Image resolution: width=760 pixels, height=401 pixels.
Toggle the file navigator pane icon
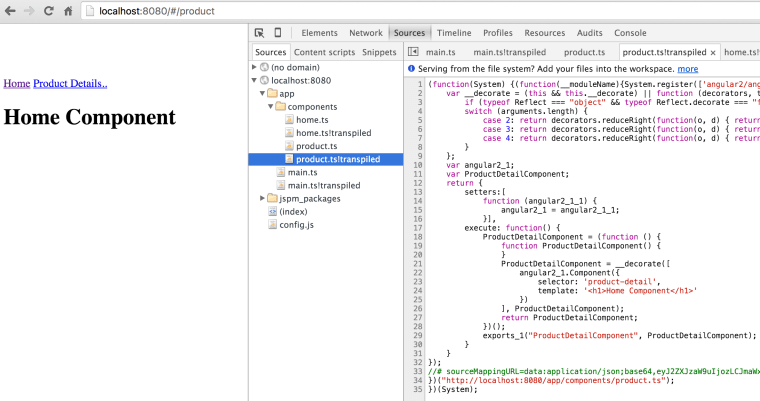[x=412, y=52]
